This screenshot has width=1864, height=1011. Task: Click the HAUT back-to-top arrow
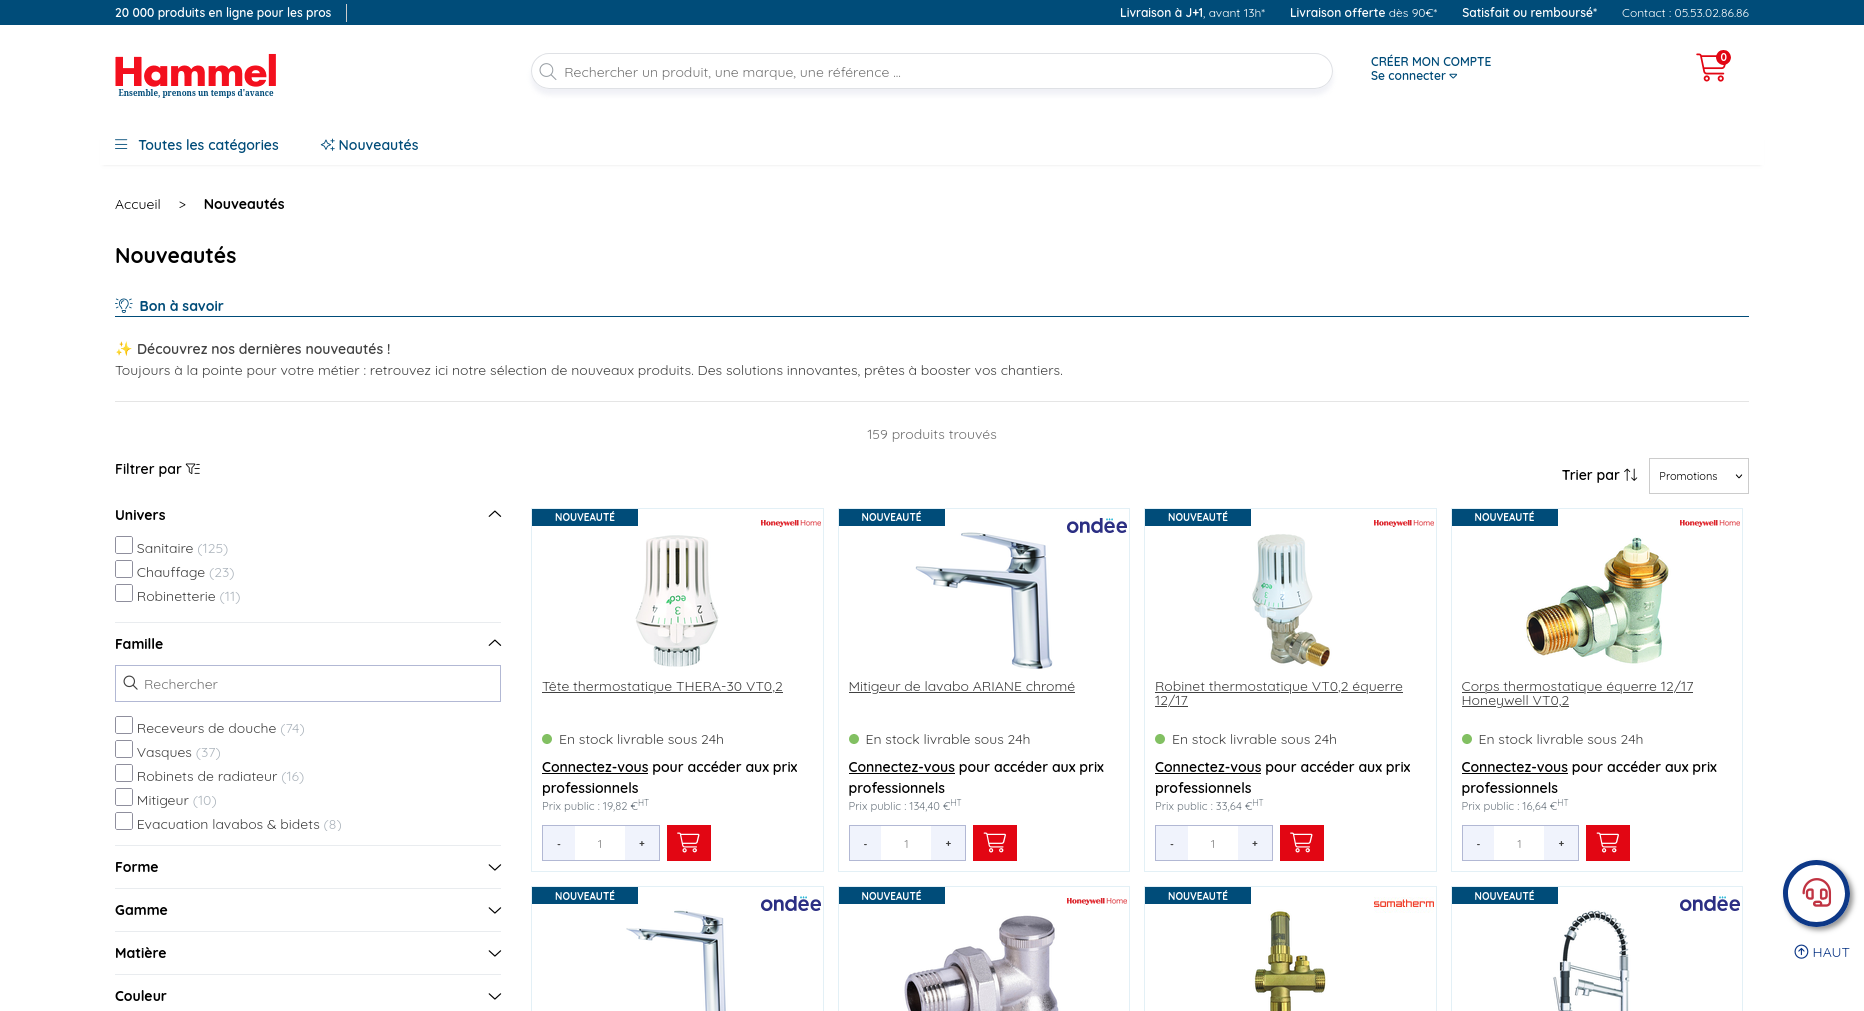click(x=1822, y=952)
